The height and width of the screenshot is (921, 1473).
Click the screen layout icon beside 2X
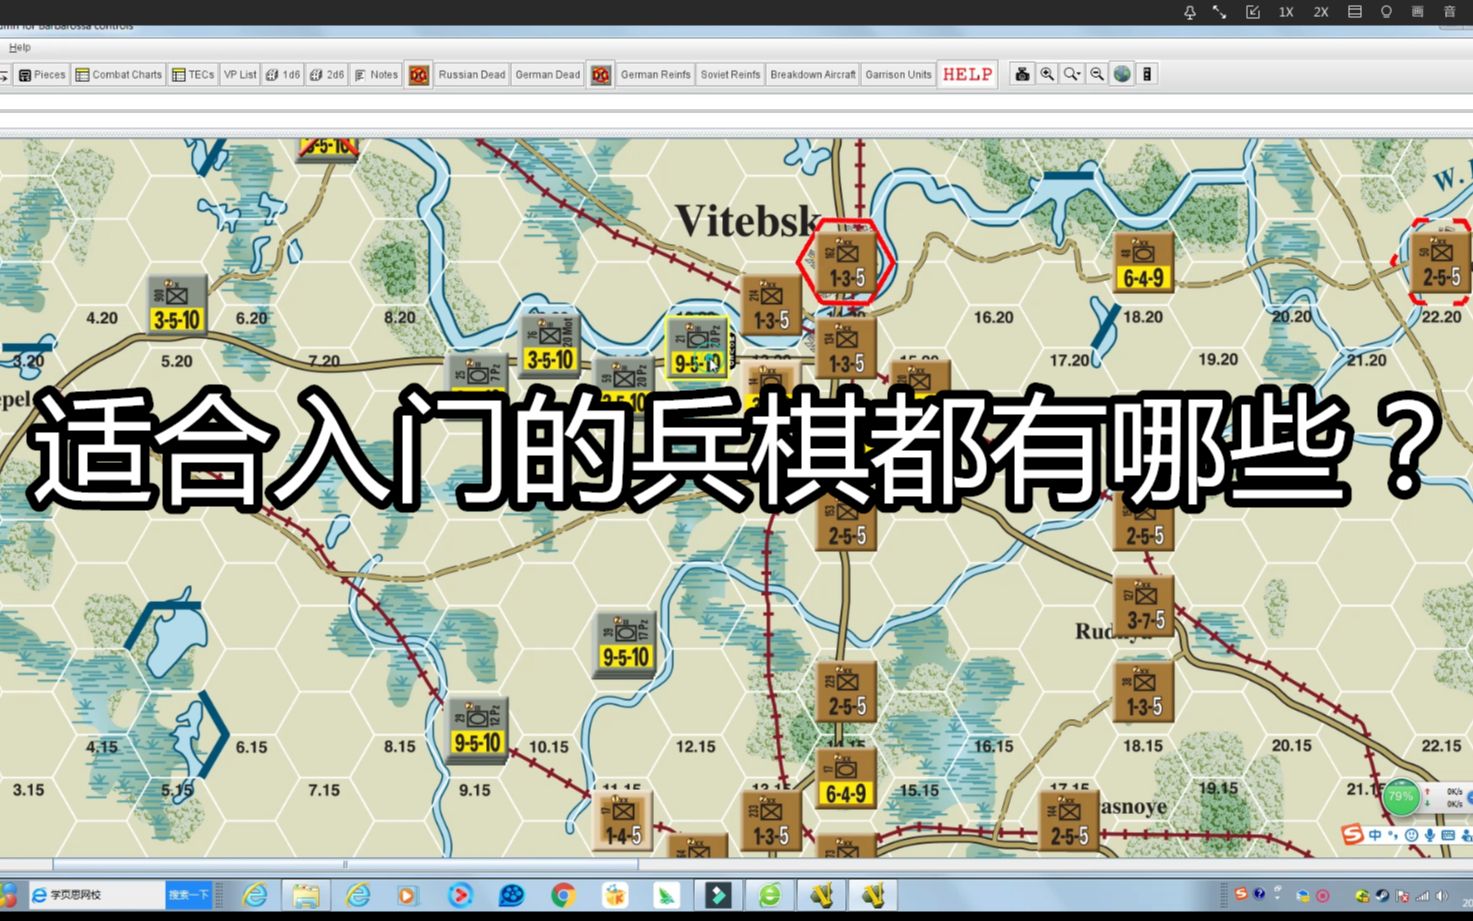[x=1355, y=12]
